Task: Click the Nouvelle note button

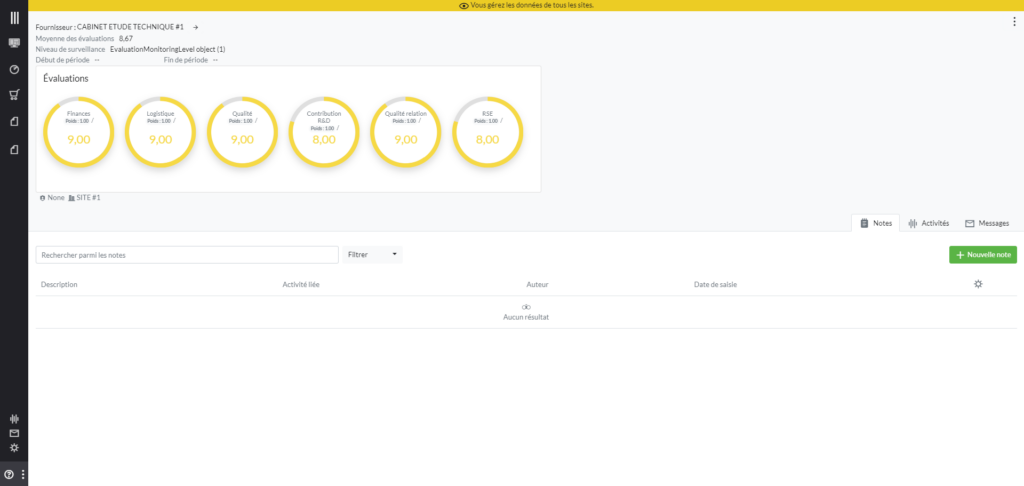Action: [982, 255]
